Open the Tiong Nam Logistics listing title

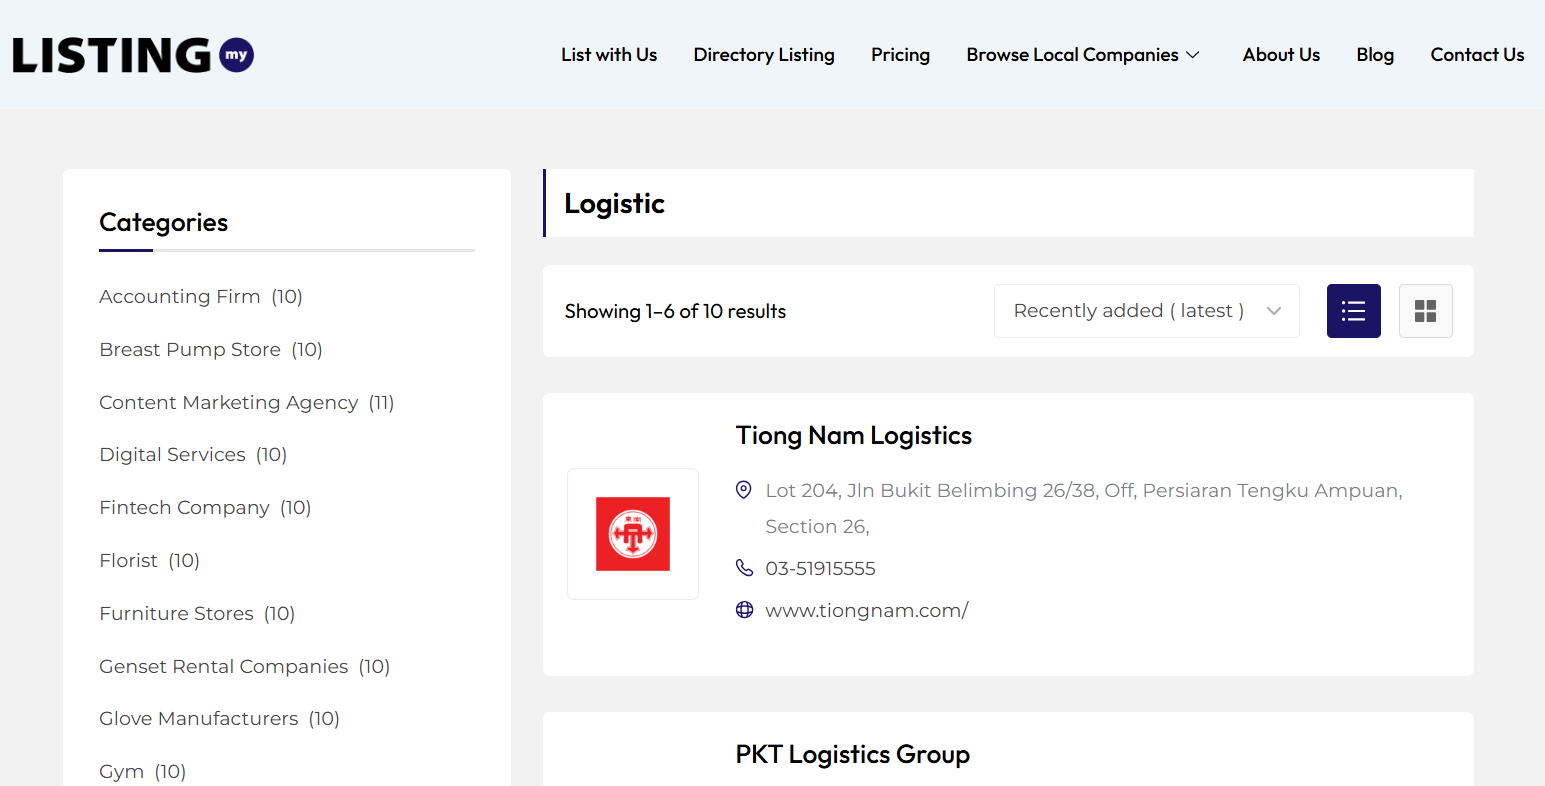(854, 436)
